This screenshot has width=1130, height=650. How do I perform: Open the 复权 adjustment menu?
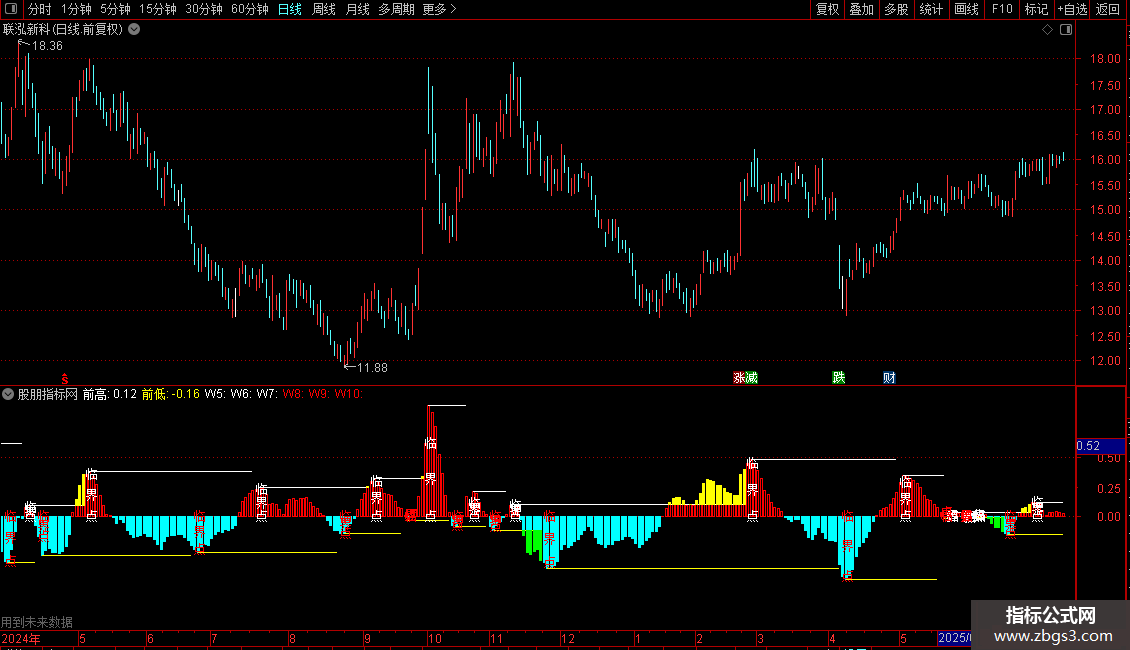coord(827,9)
